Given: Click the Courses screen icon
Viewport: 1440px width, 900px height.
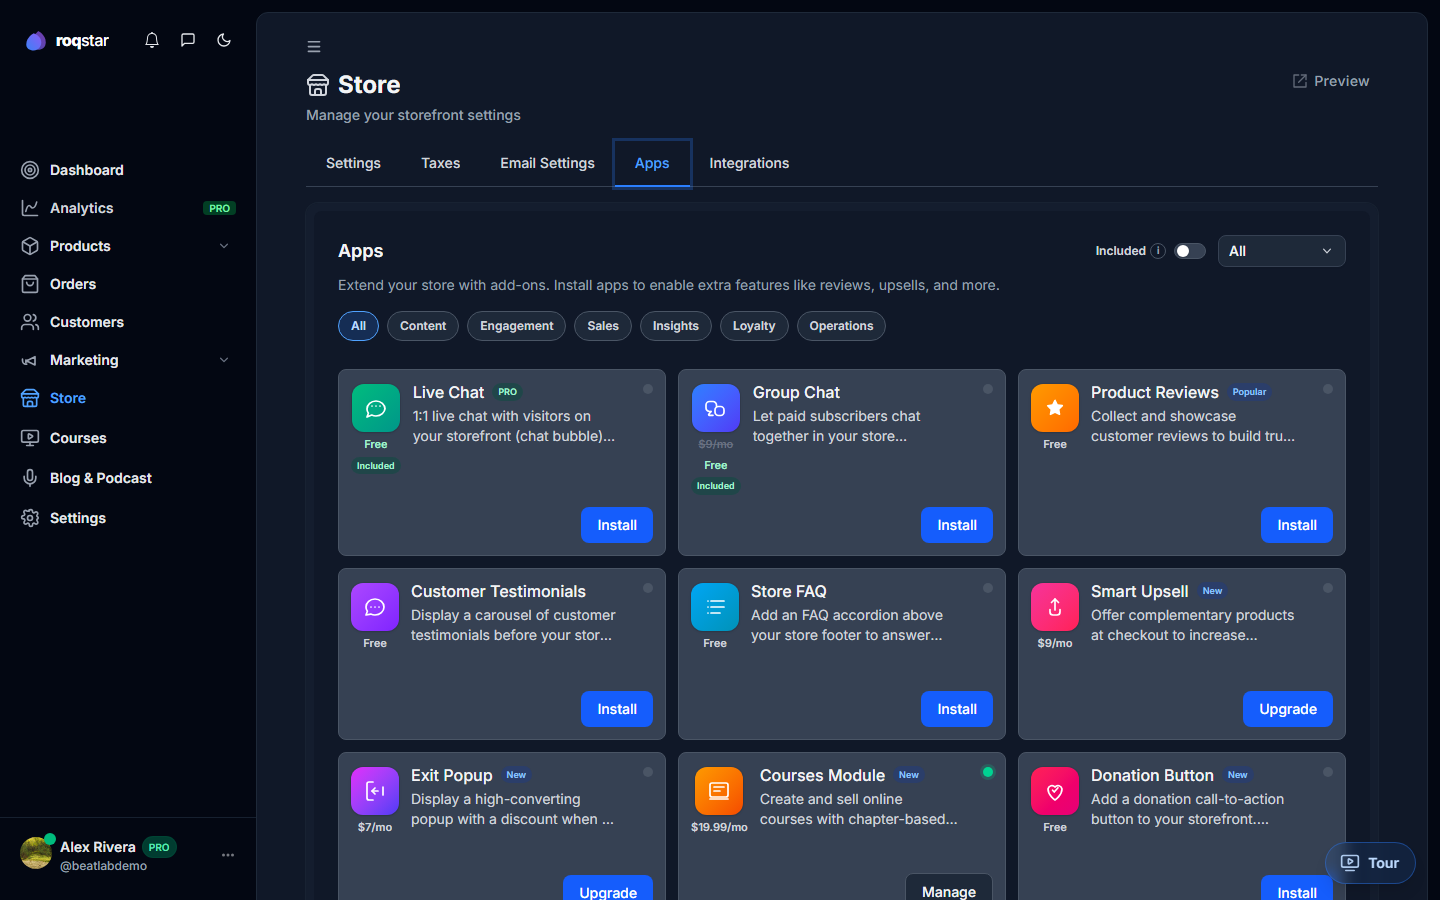Looking at the screenshot, I should tap(30, 438).
